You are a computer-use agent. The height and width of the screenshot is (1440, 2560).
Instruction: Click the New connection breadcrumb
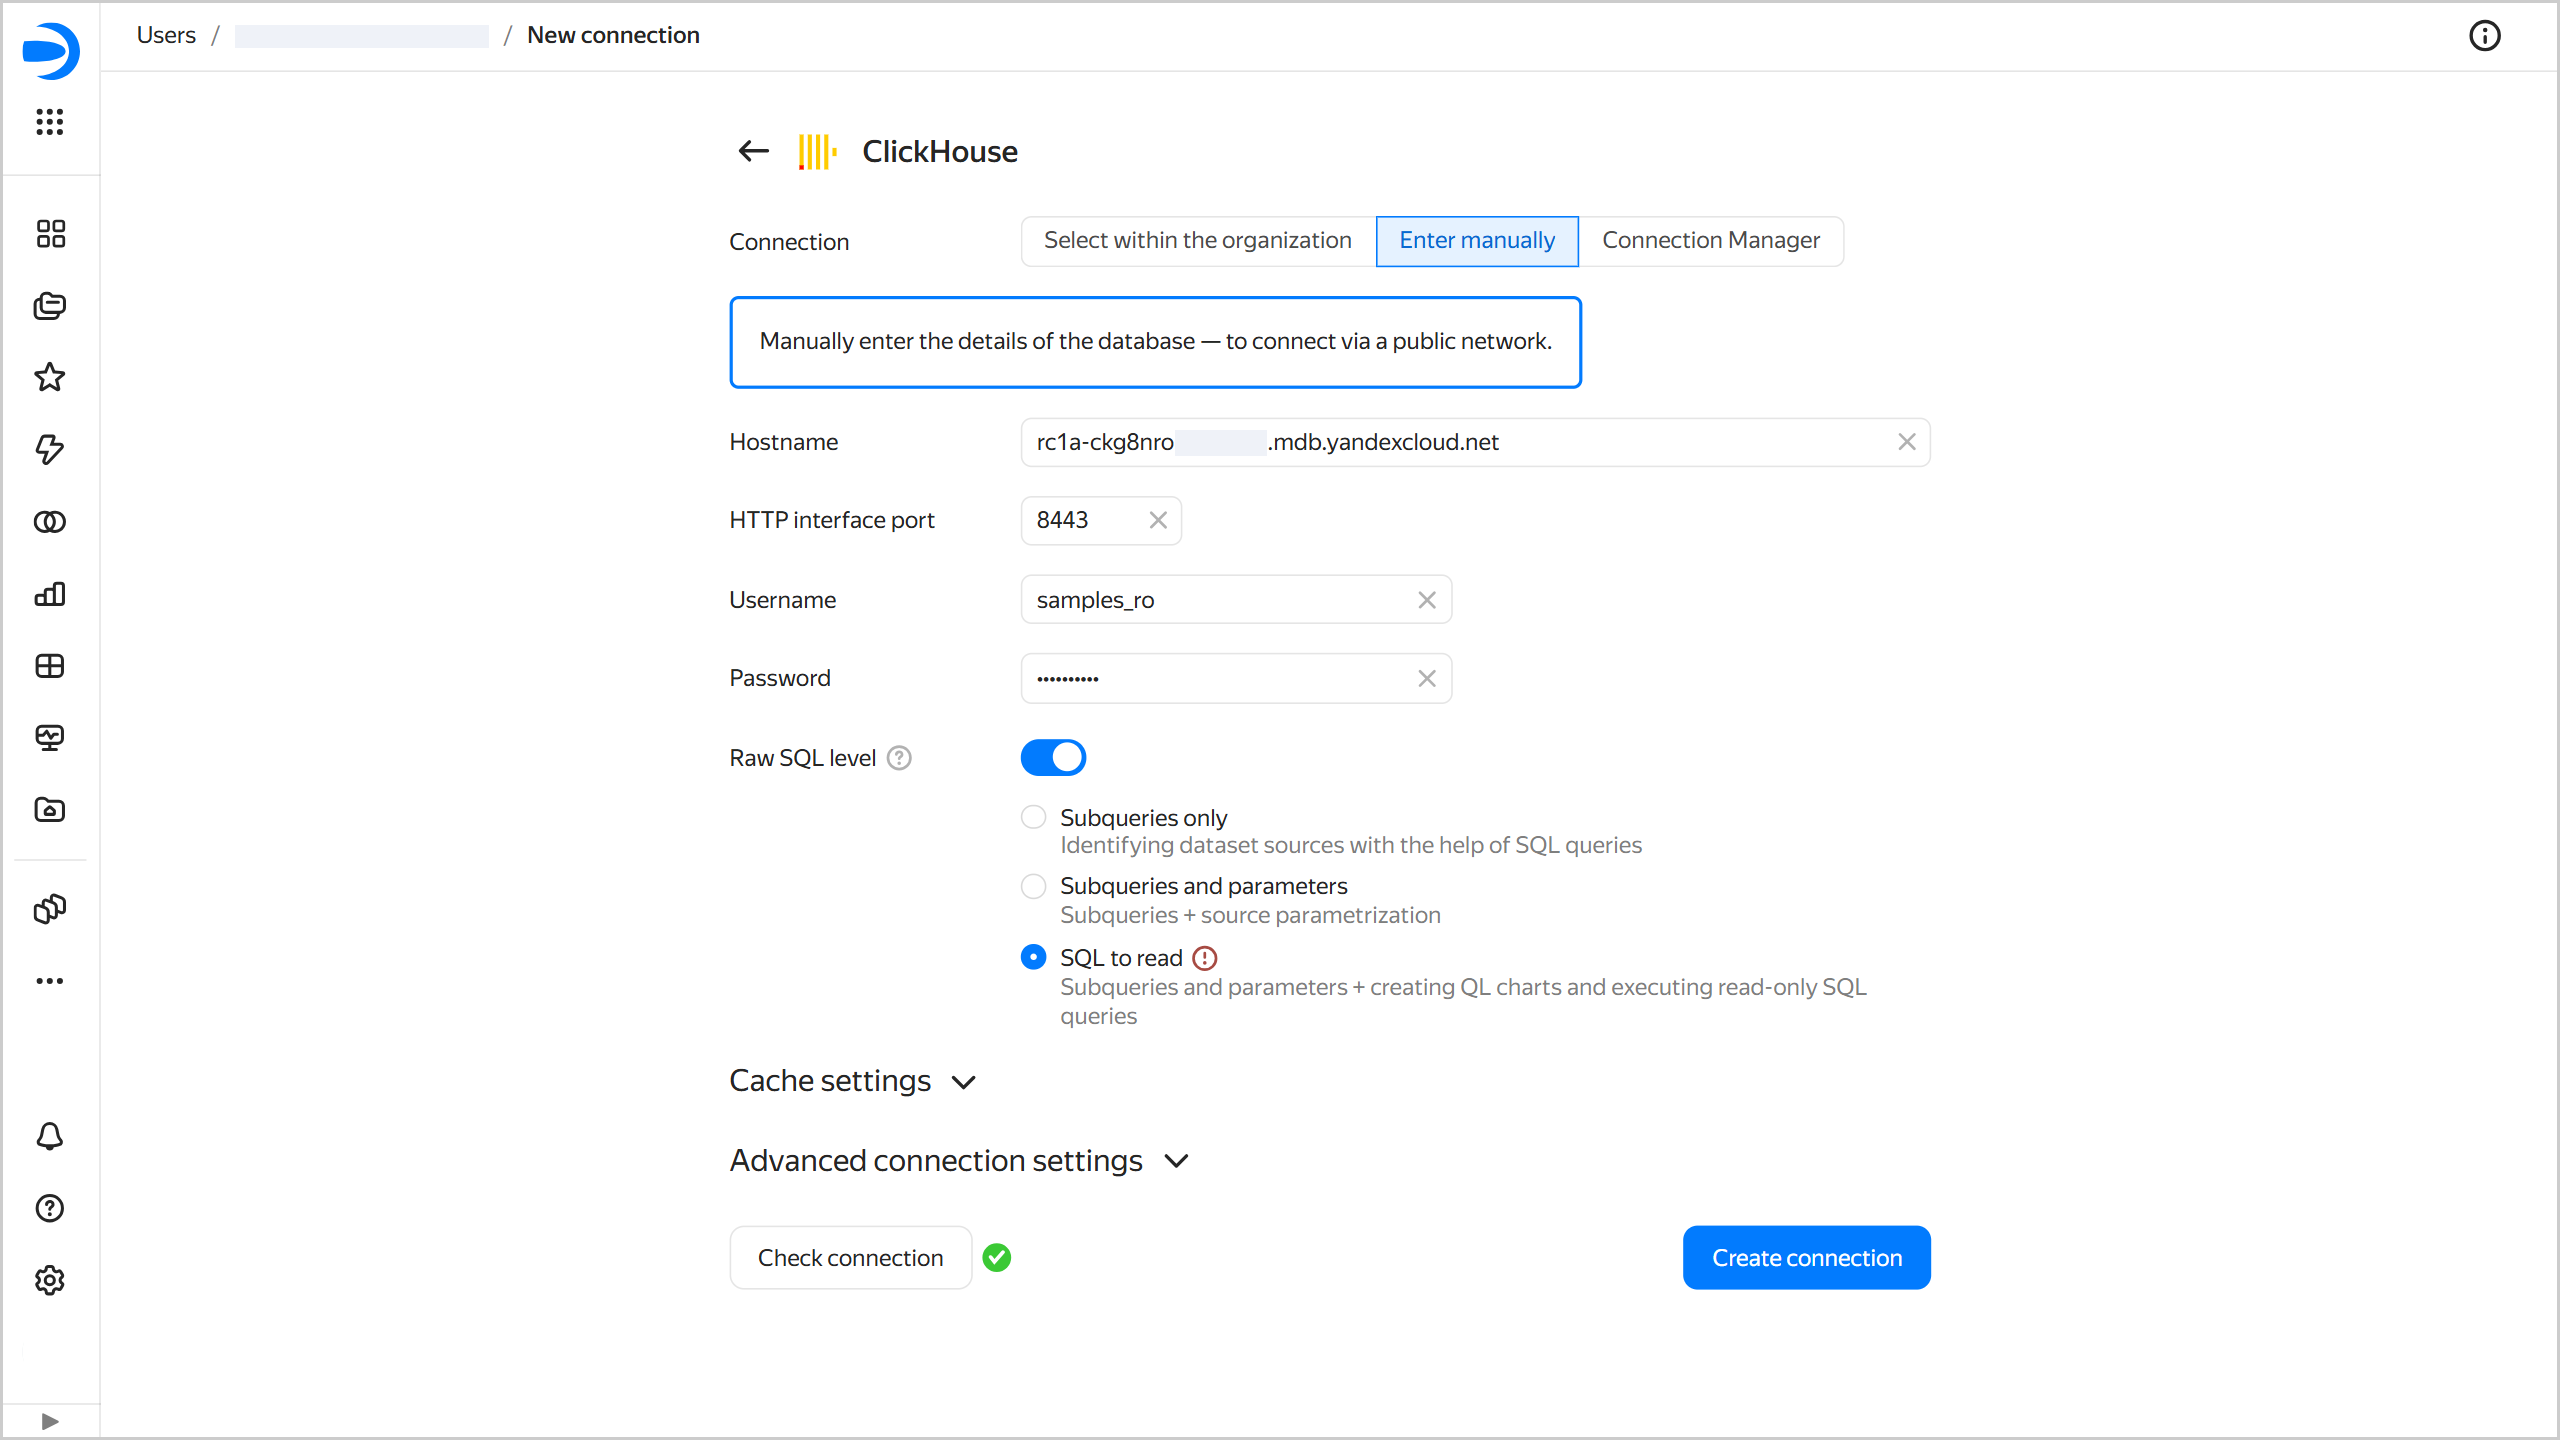click(x=613, y=35)
